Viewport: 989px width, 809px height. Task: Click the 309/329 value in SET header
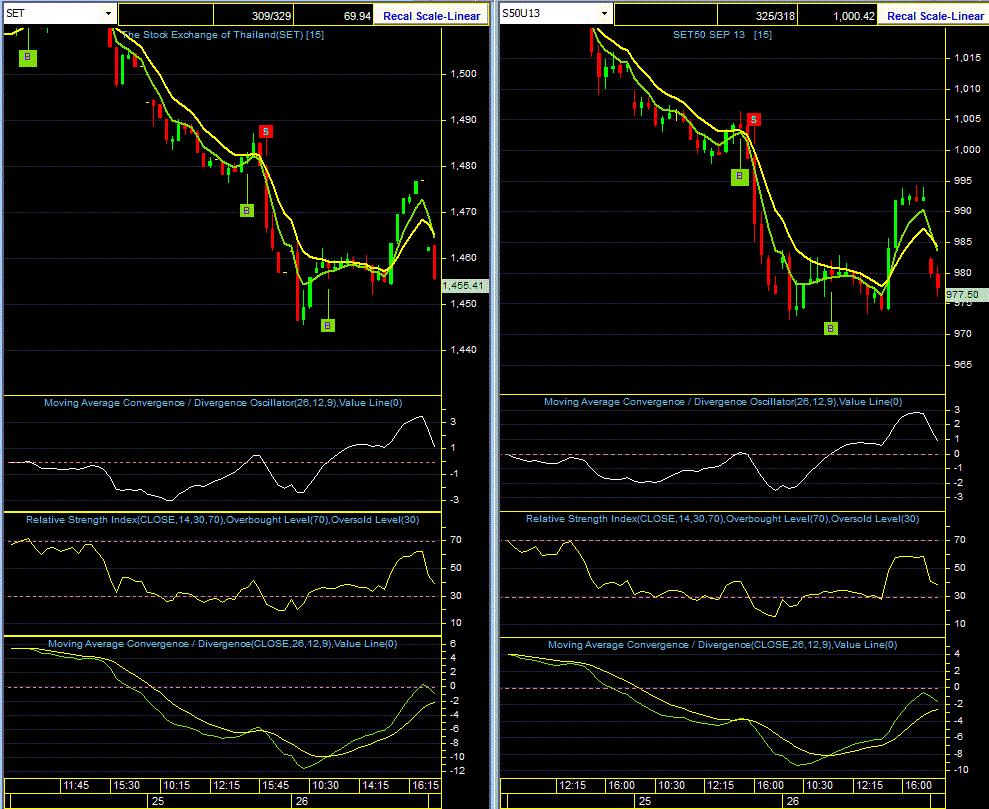pyautogui.click(x=272, y=16)
